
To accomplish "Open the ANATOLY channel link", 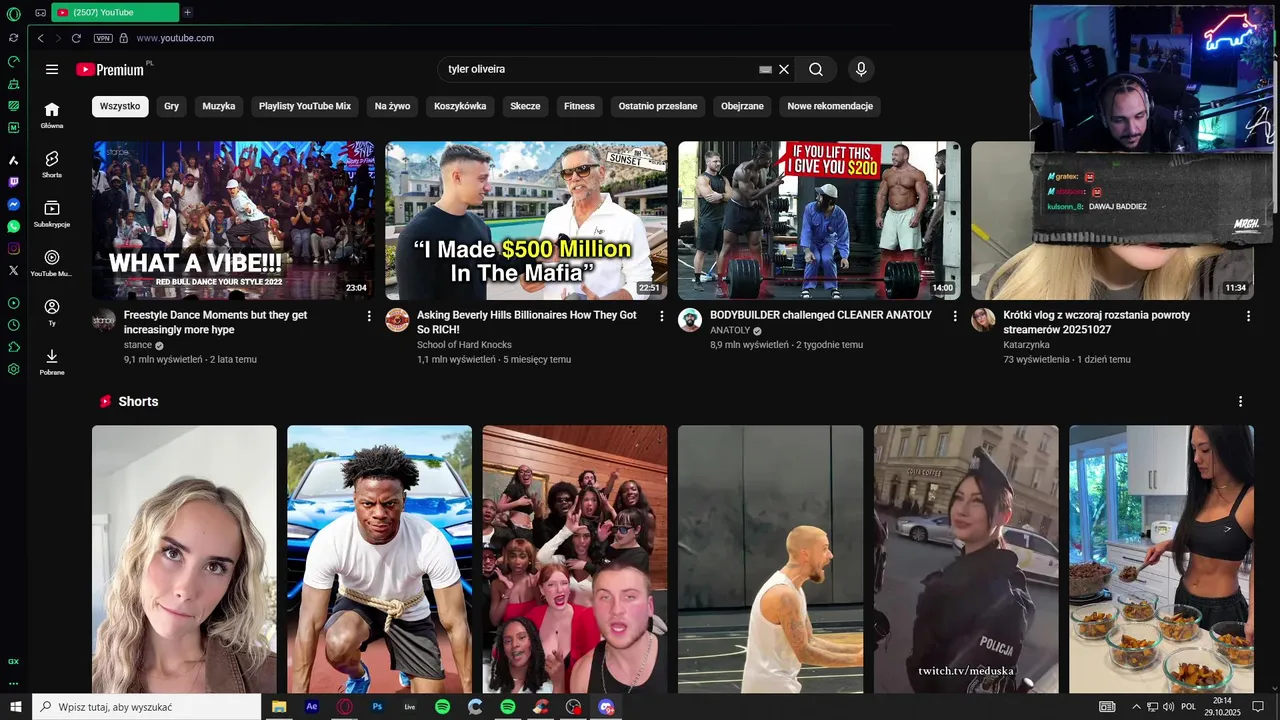I will point(730,330).
